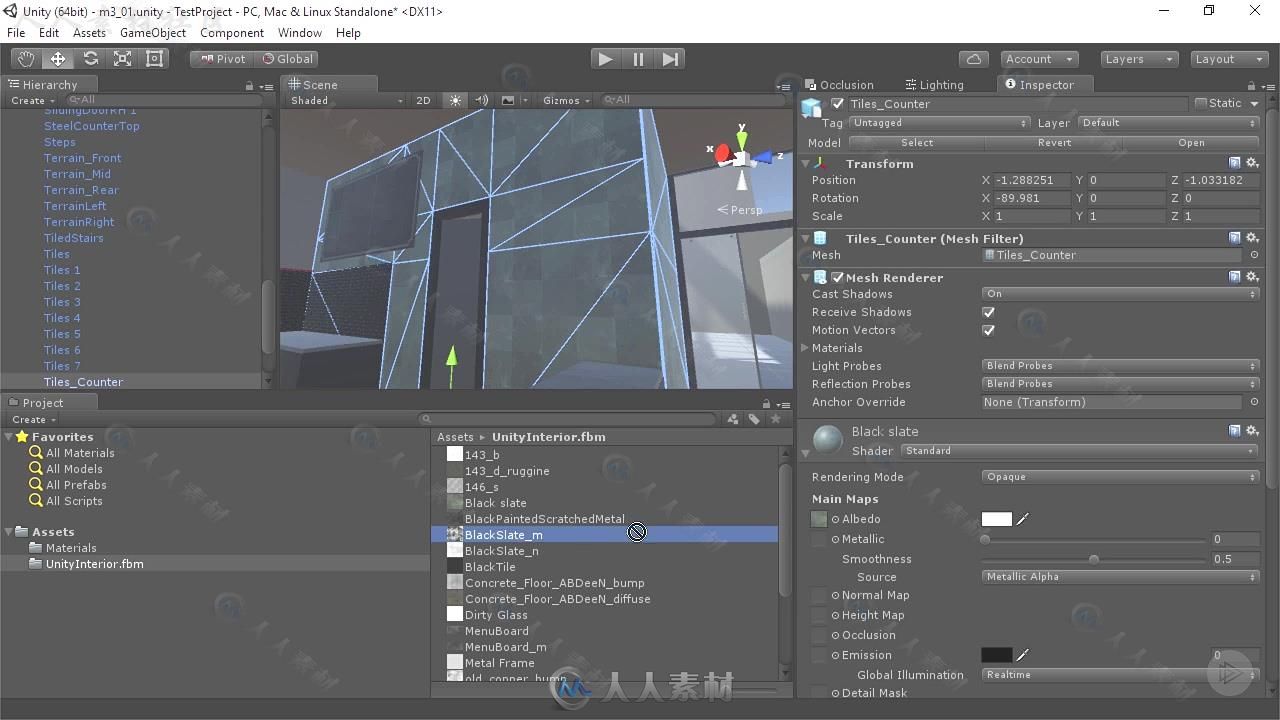This screenshot has width=1280, height=720.
Task: Click scene orientation gizmo cube
Action: tap(741, 158)
